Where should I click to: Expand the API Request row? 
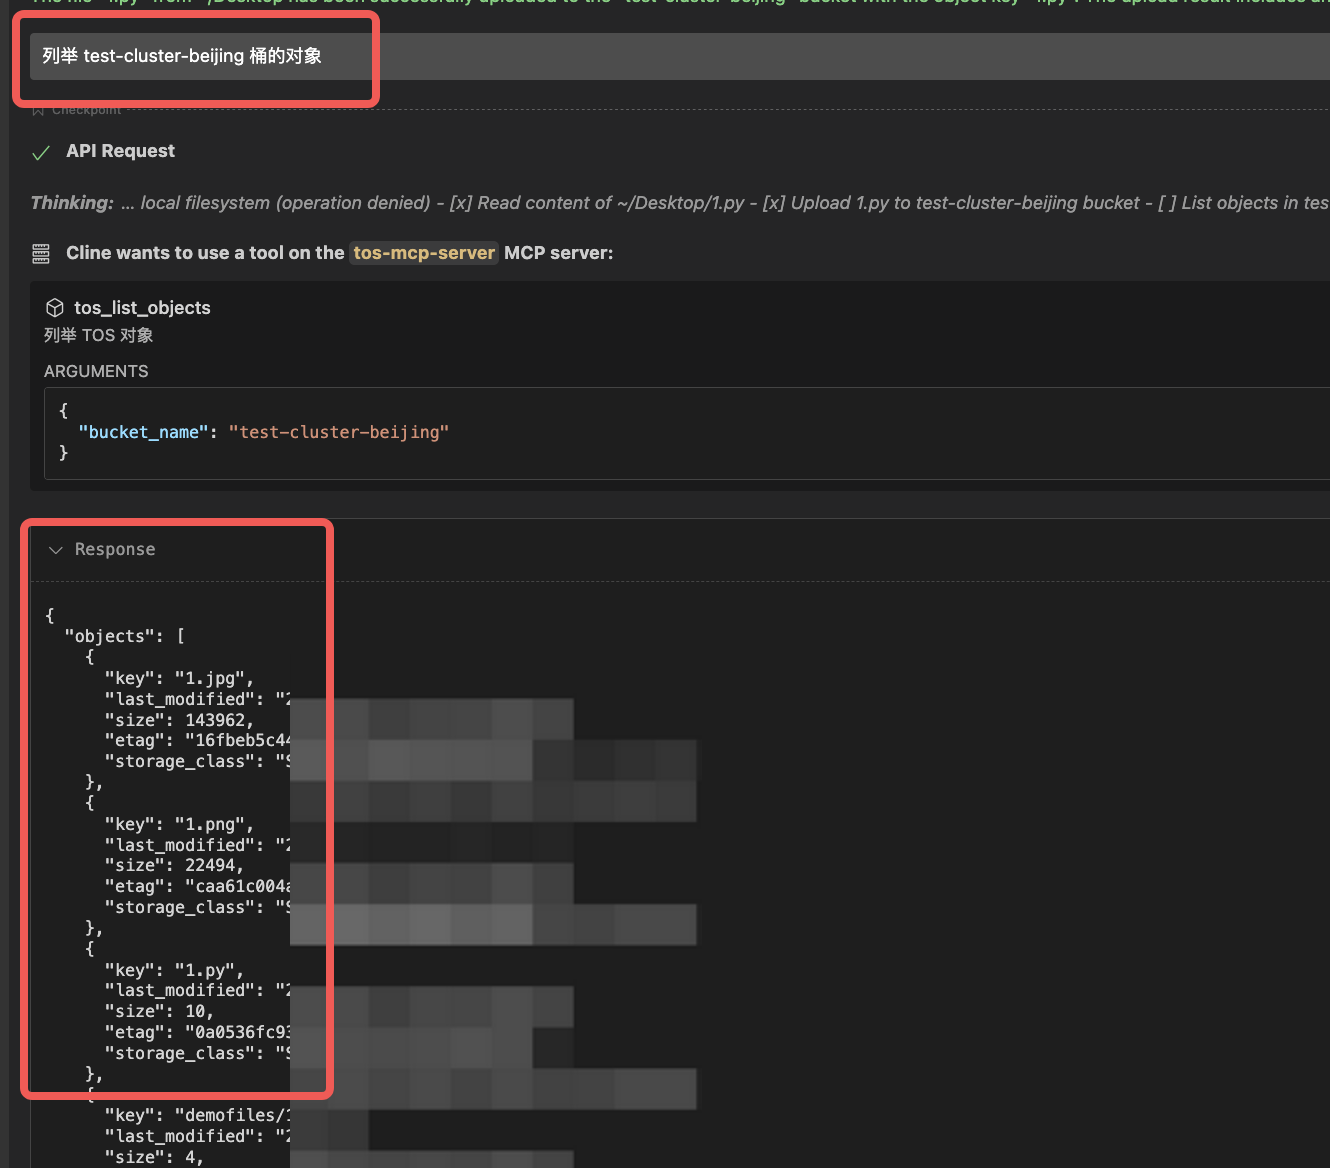120,151
